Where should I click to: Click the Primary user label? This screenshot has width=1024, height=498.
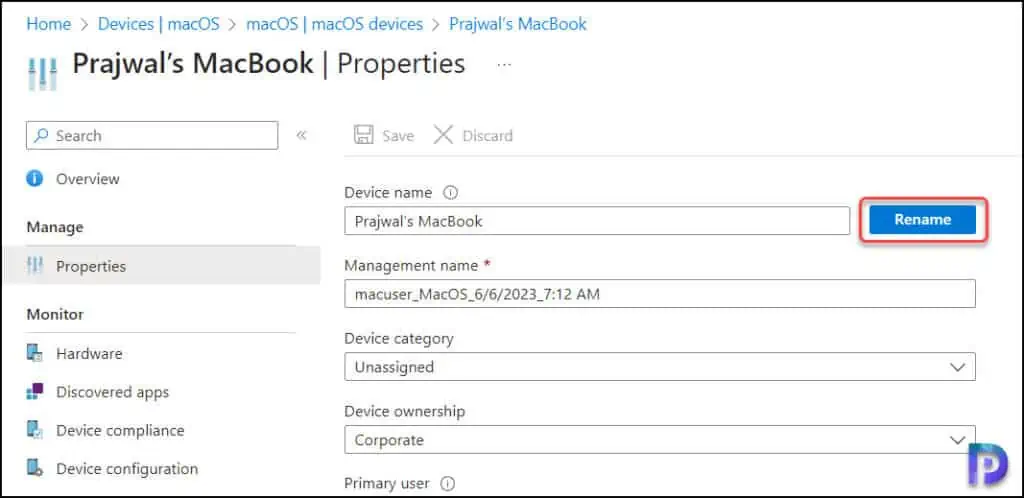[387, 484]
